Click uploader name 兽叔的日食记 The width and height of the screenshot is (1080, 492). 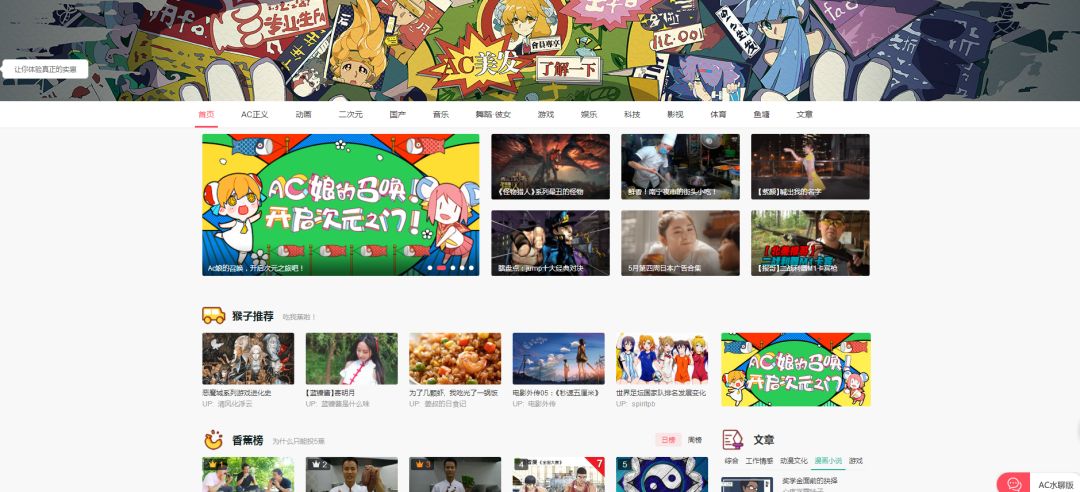tap(445, 404)
